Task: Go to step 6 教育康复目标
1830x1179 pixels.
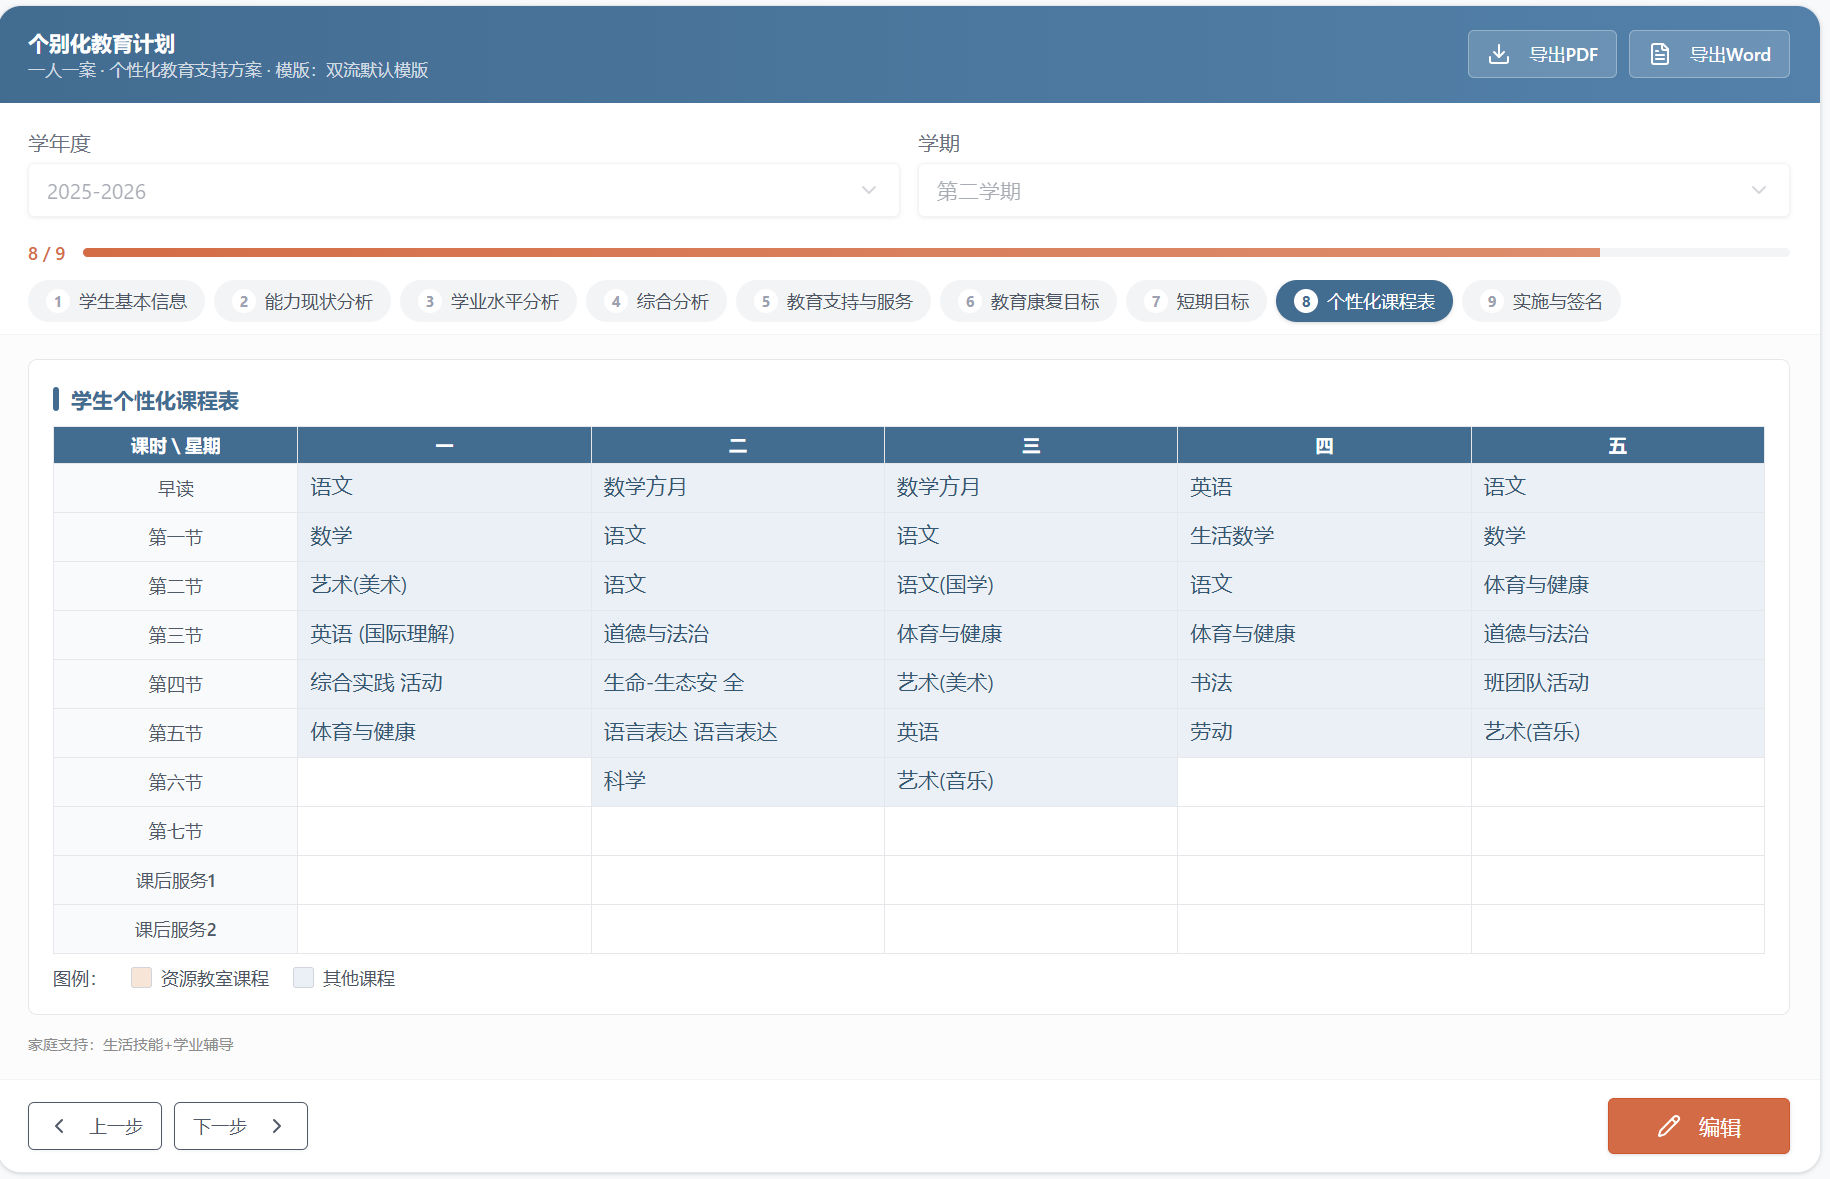Action: [1028, 301]
